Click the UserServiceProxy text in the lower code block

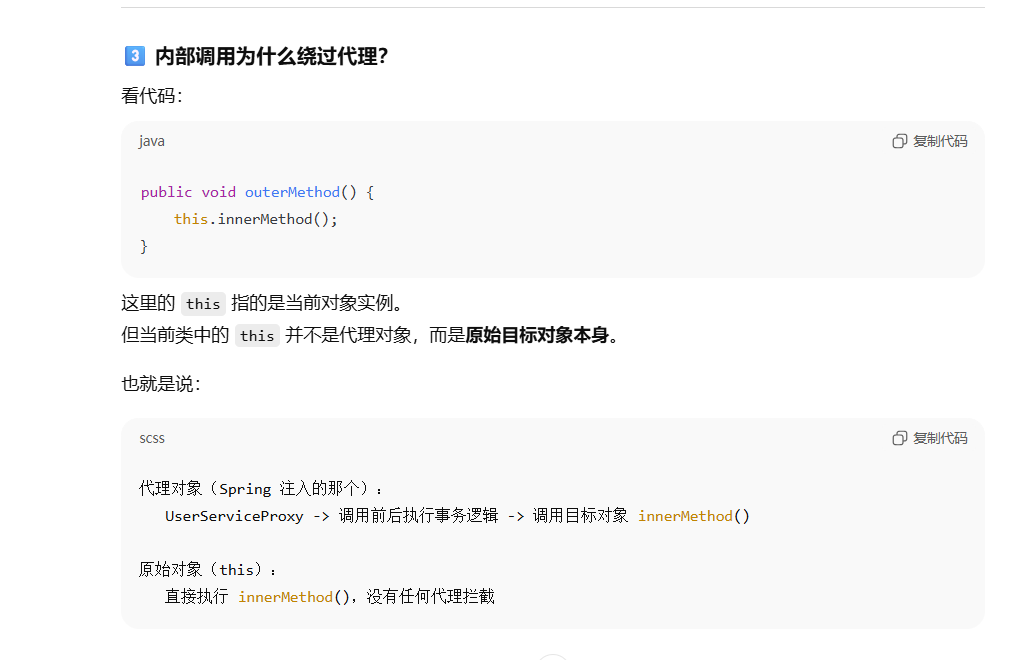pyautogui.click(x=234, y=515)
